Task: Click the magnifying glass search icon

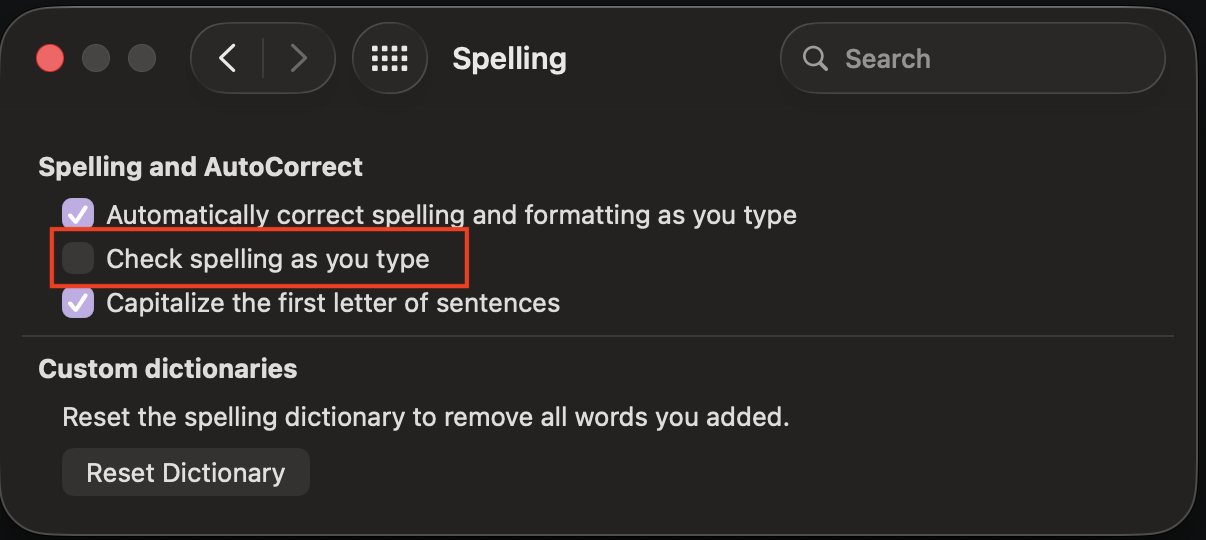Action: [x=815, y=59]
